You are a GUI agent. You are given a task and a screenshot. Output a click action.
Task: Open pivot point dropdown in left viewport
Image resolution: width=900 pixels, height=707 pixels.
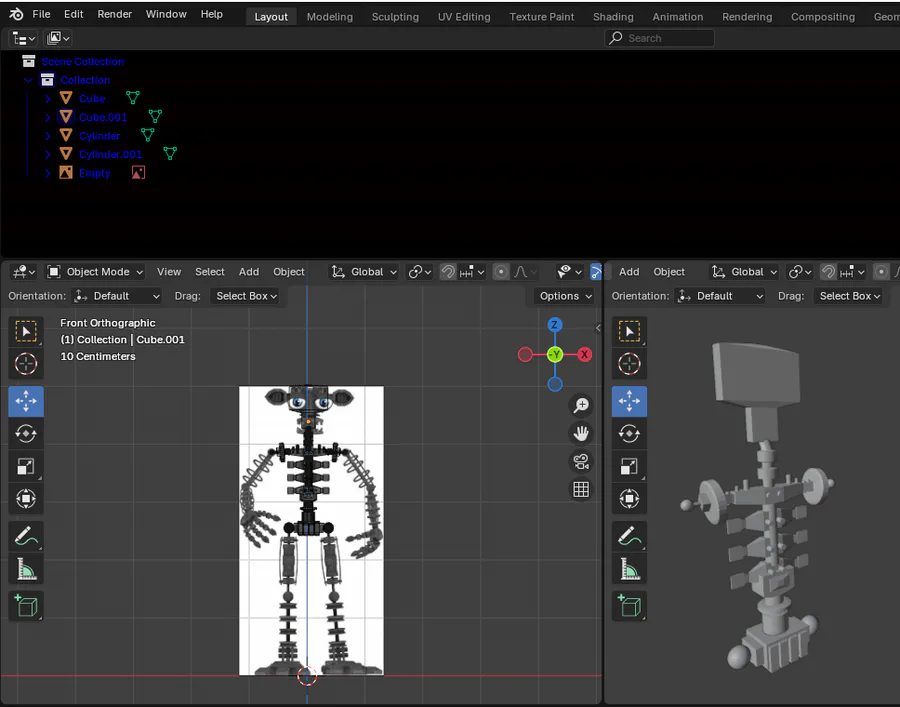[x=420, y=271]
